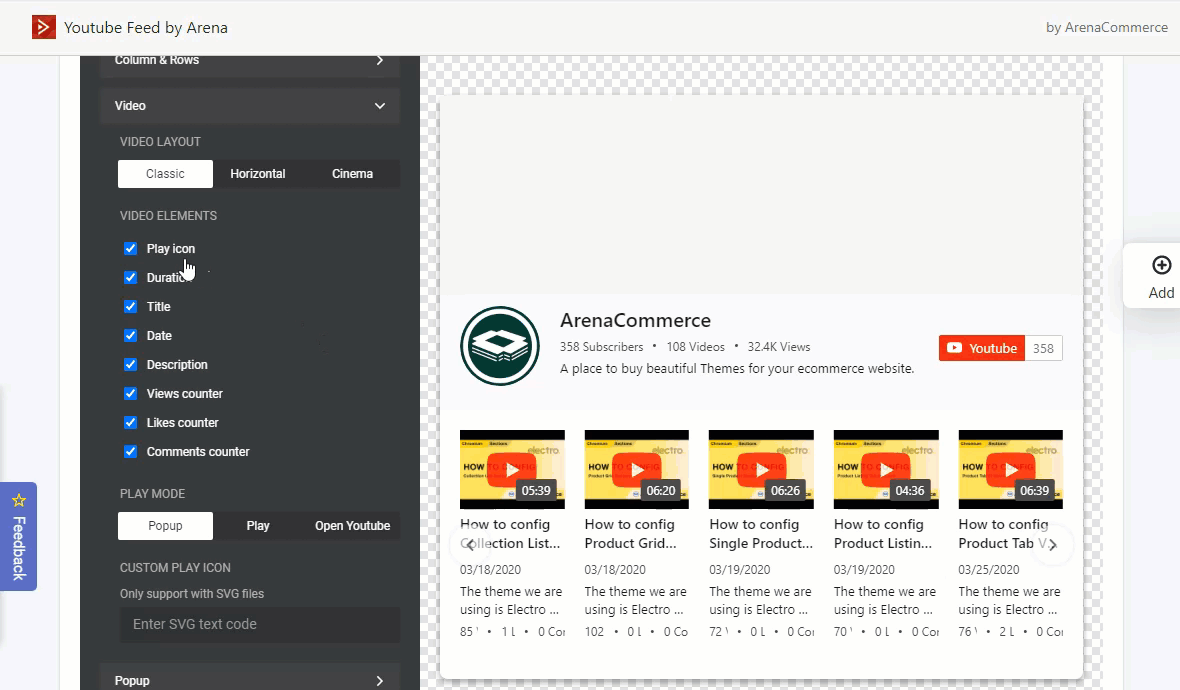Play the video with duration 06:39
This screenshot has width=1180, height=690.
point(1011,470)
